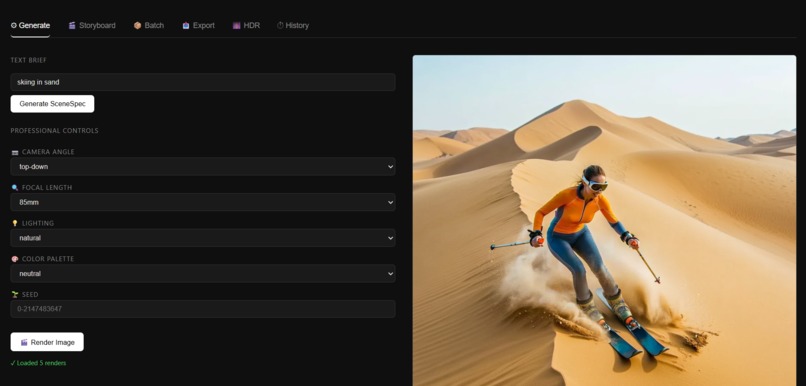The height and width of the screenshot is (386, 806).
Task: Click the Seed input field
Action: [x=203, y=309]
